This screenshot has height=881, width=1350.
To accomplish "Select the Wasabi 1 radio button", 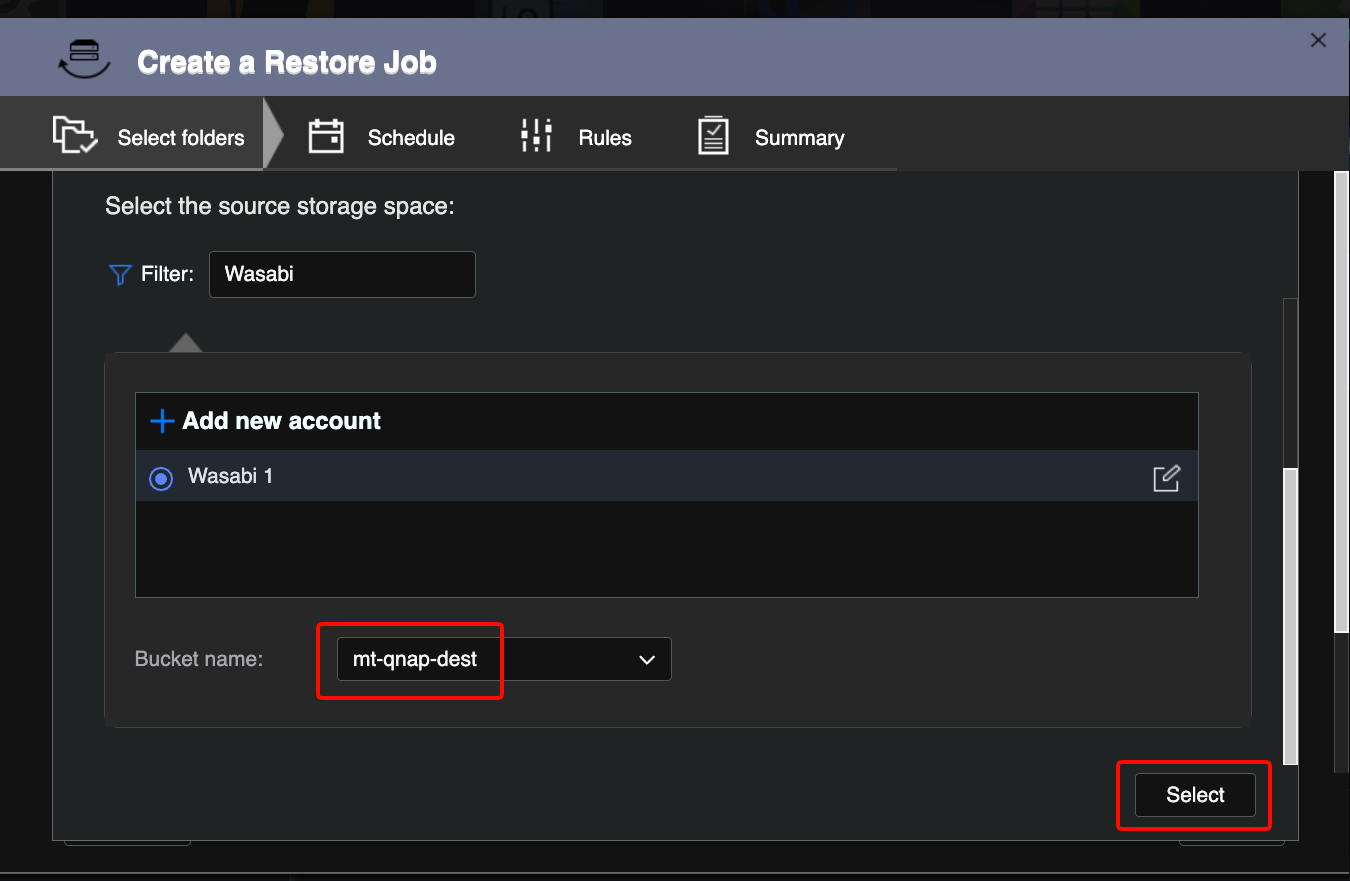I will [160, 479].
